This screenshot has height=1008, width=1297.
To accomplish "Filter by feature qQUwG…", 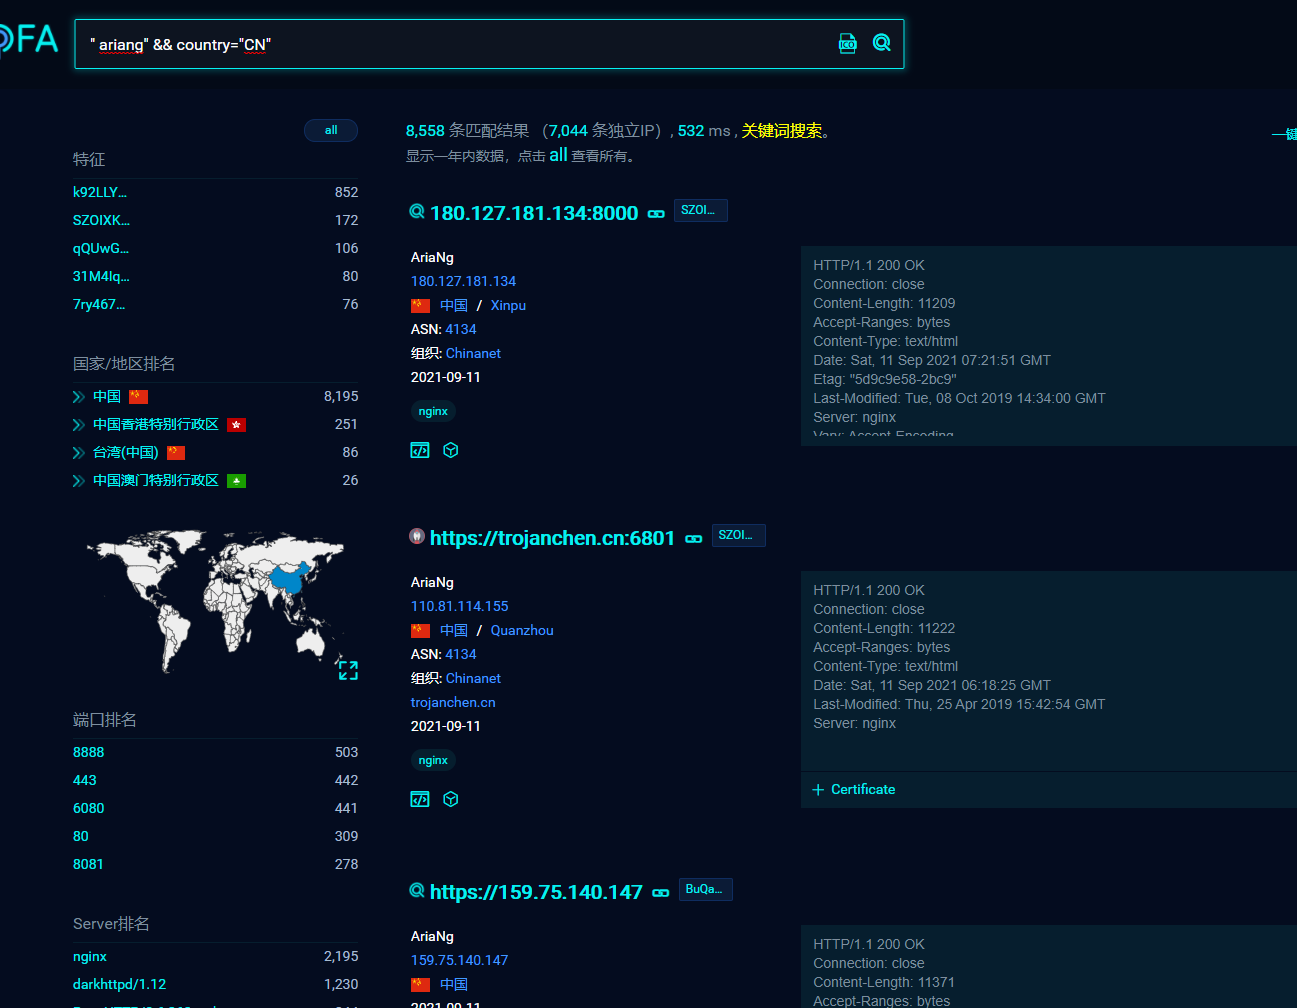I will coord(101,248).
